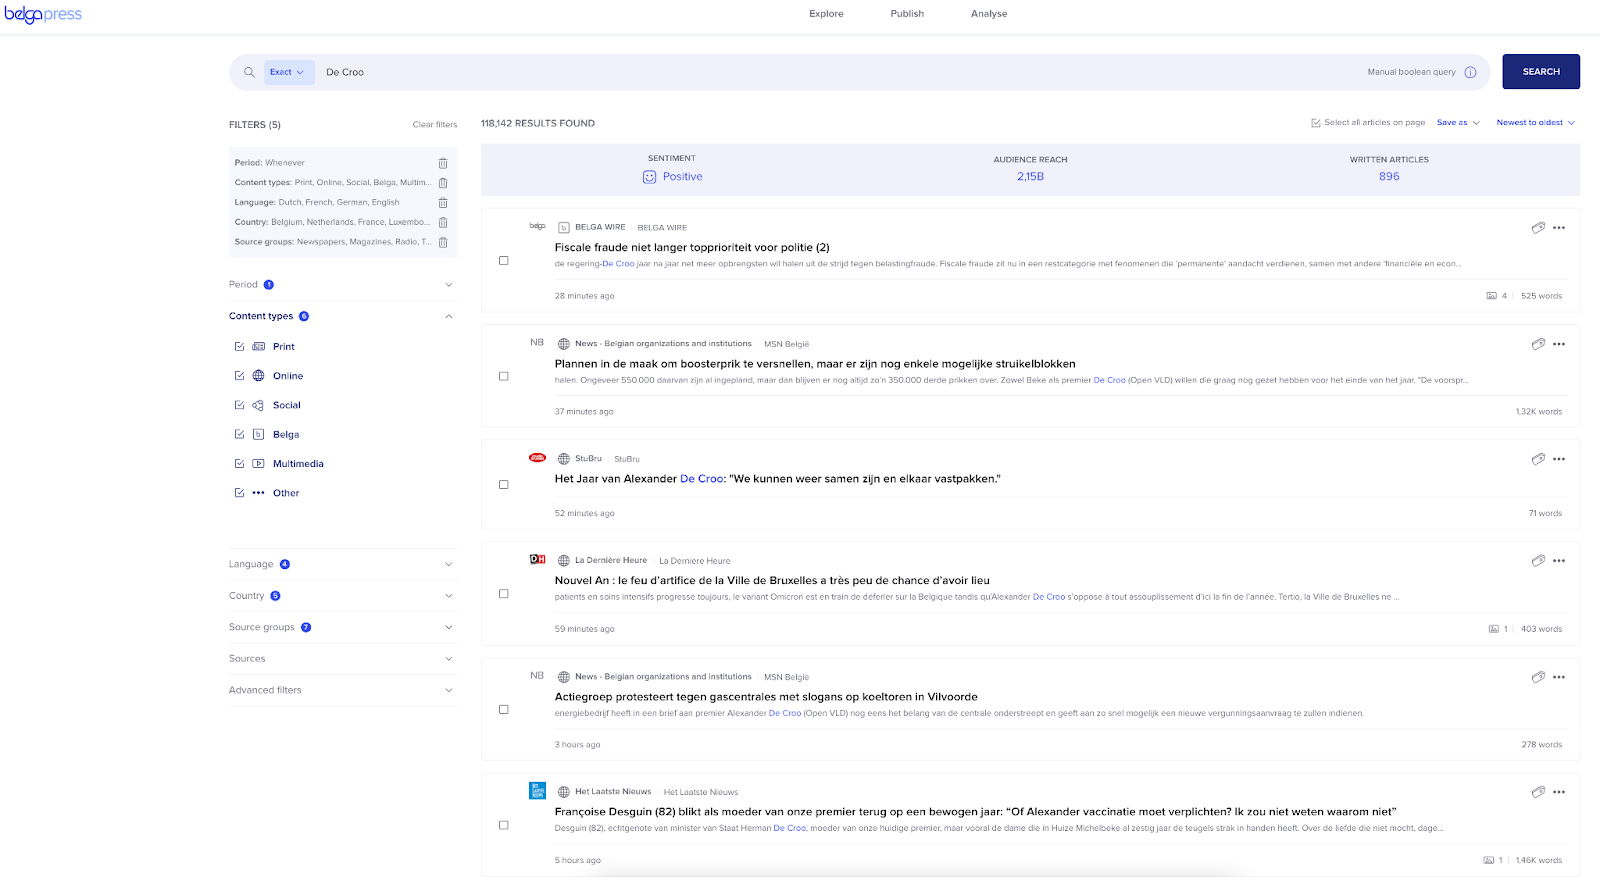Open more options on La Dernière Heure article
Screen dimensions: 1600x877
click(1559, 561)
